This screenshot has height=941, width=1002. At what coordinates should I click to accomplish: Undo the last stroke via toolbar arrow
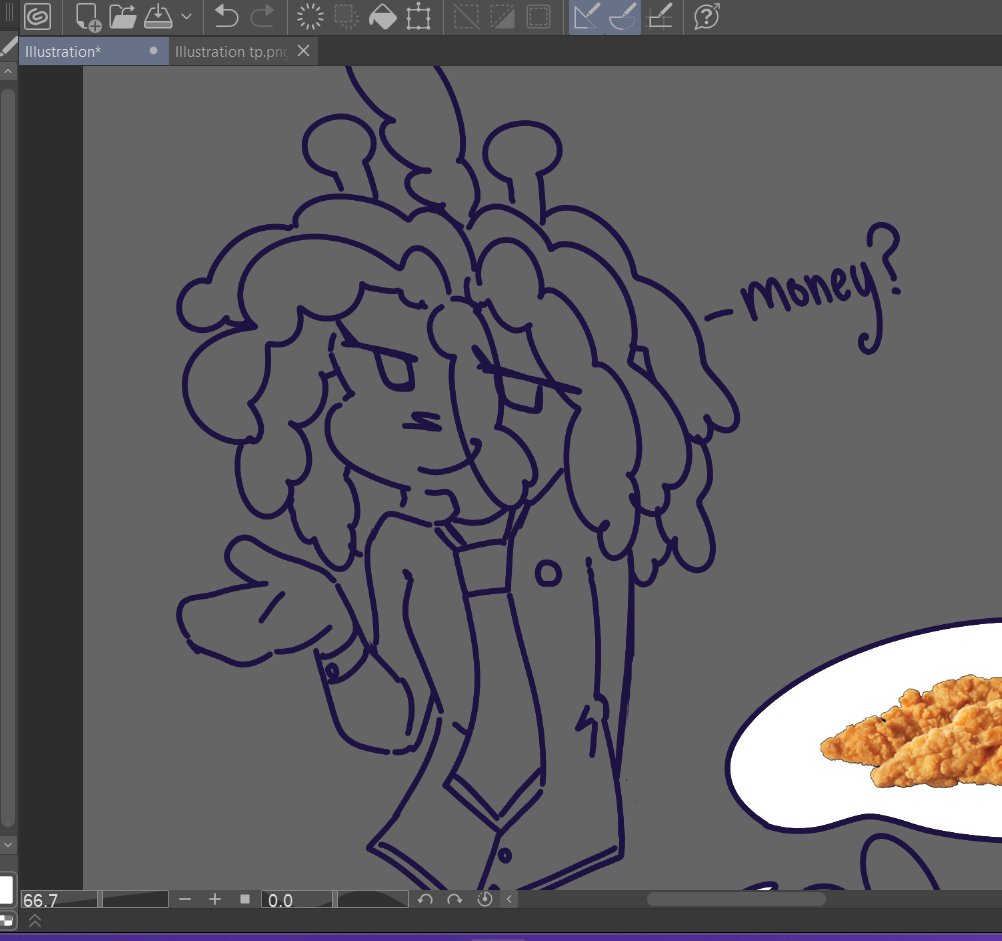point(227,17)
